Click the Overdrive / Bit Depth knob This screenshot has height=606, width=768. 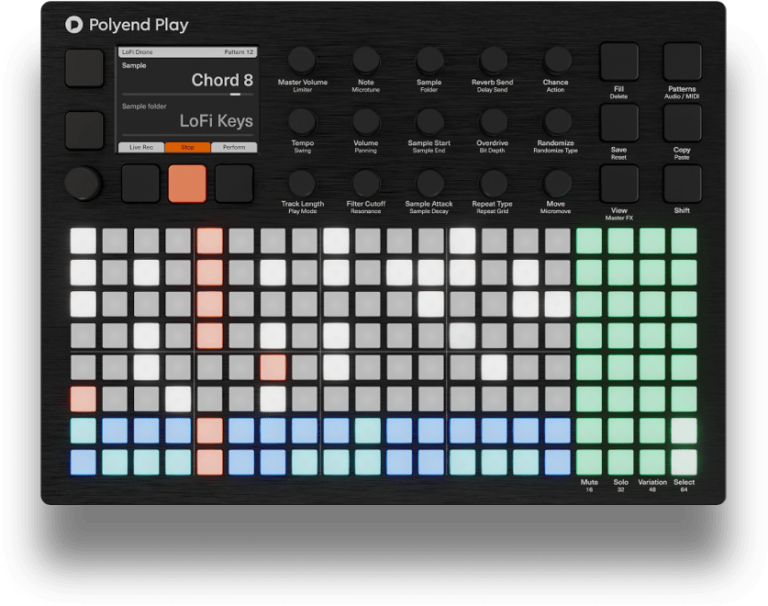tap(492, 122)
